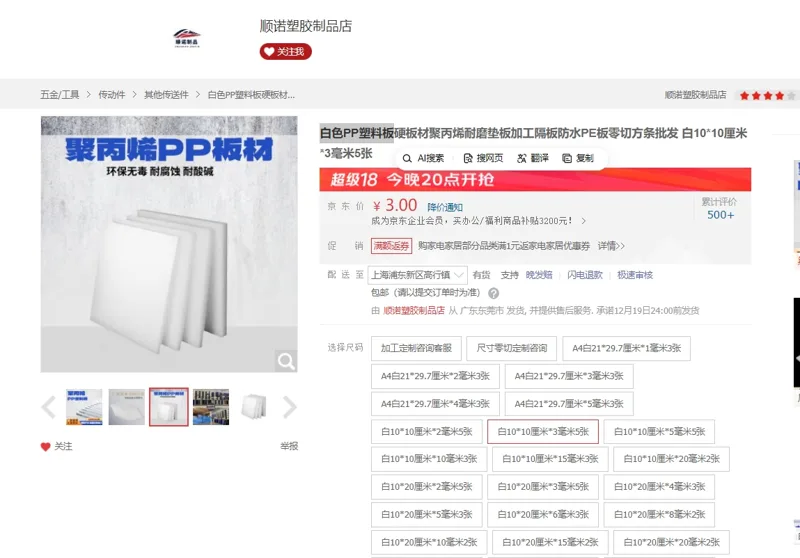Screen dimensions: 800x558
Task: Click 翻译 in the selection popup
Action: (x=533, y=158)
